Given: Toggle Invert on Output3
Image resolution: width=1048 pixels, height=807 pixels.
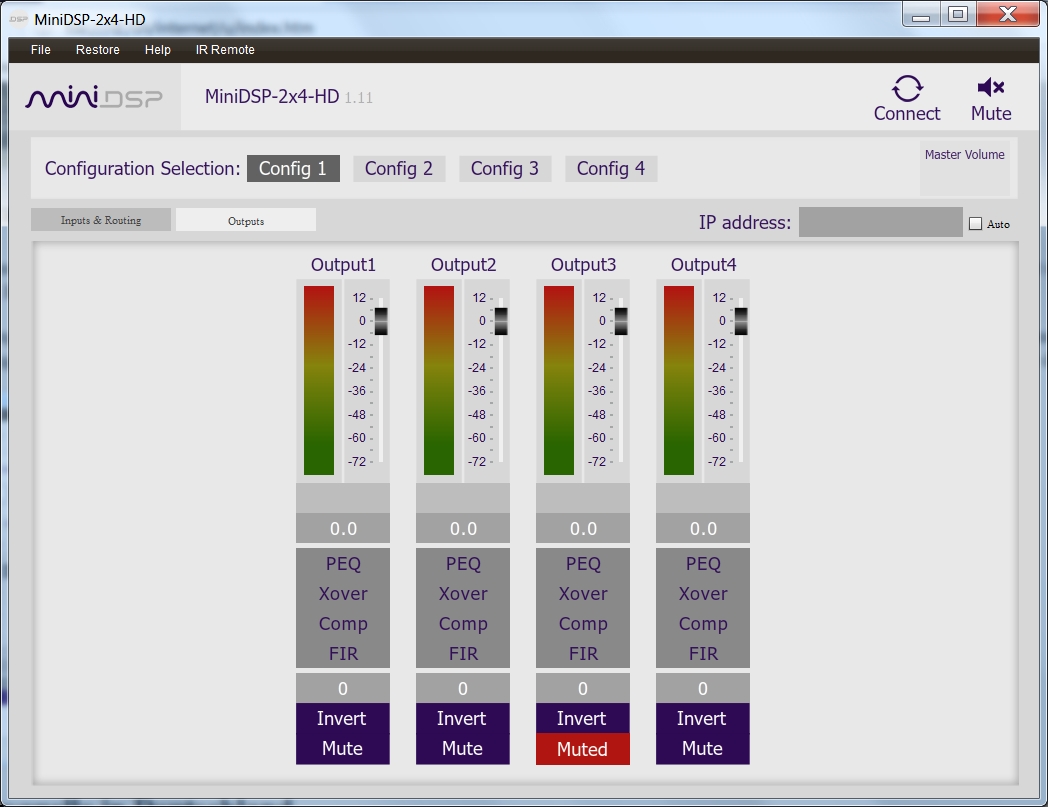Looking at the screenshot, I should pyautogui.click(x=583, y=718).
